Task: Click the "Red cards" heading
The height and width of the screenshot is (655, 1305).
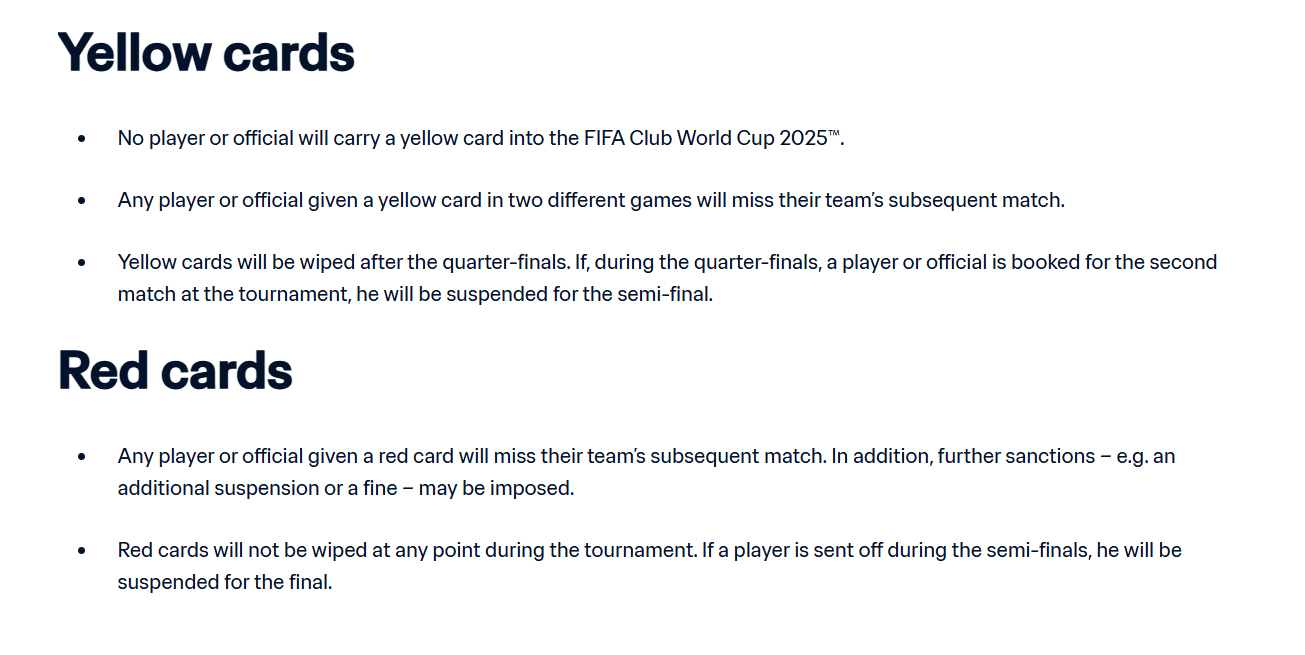Action: coord(175,371)
